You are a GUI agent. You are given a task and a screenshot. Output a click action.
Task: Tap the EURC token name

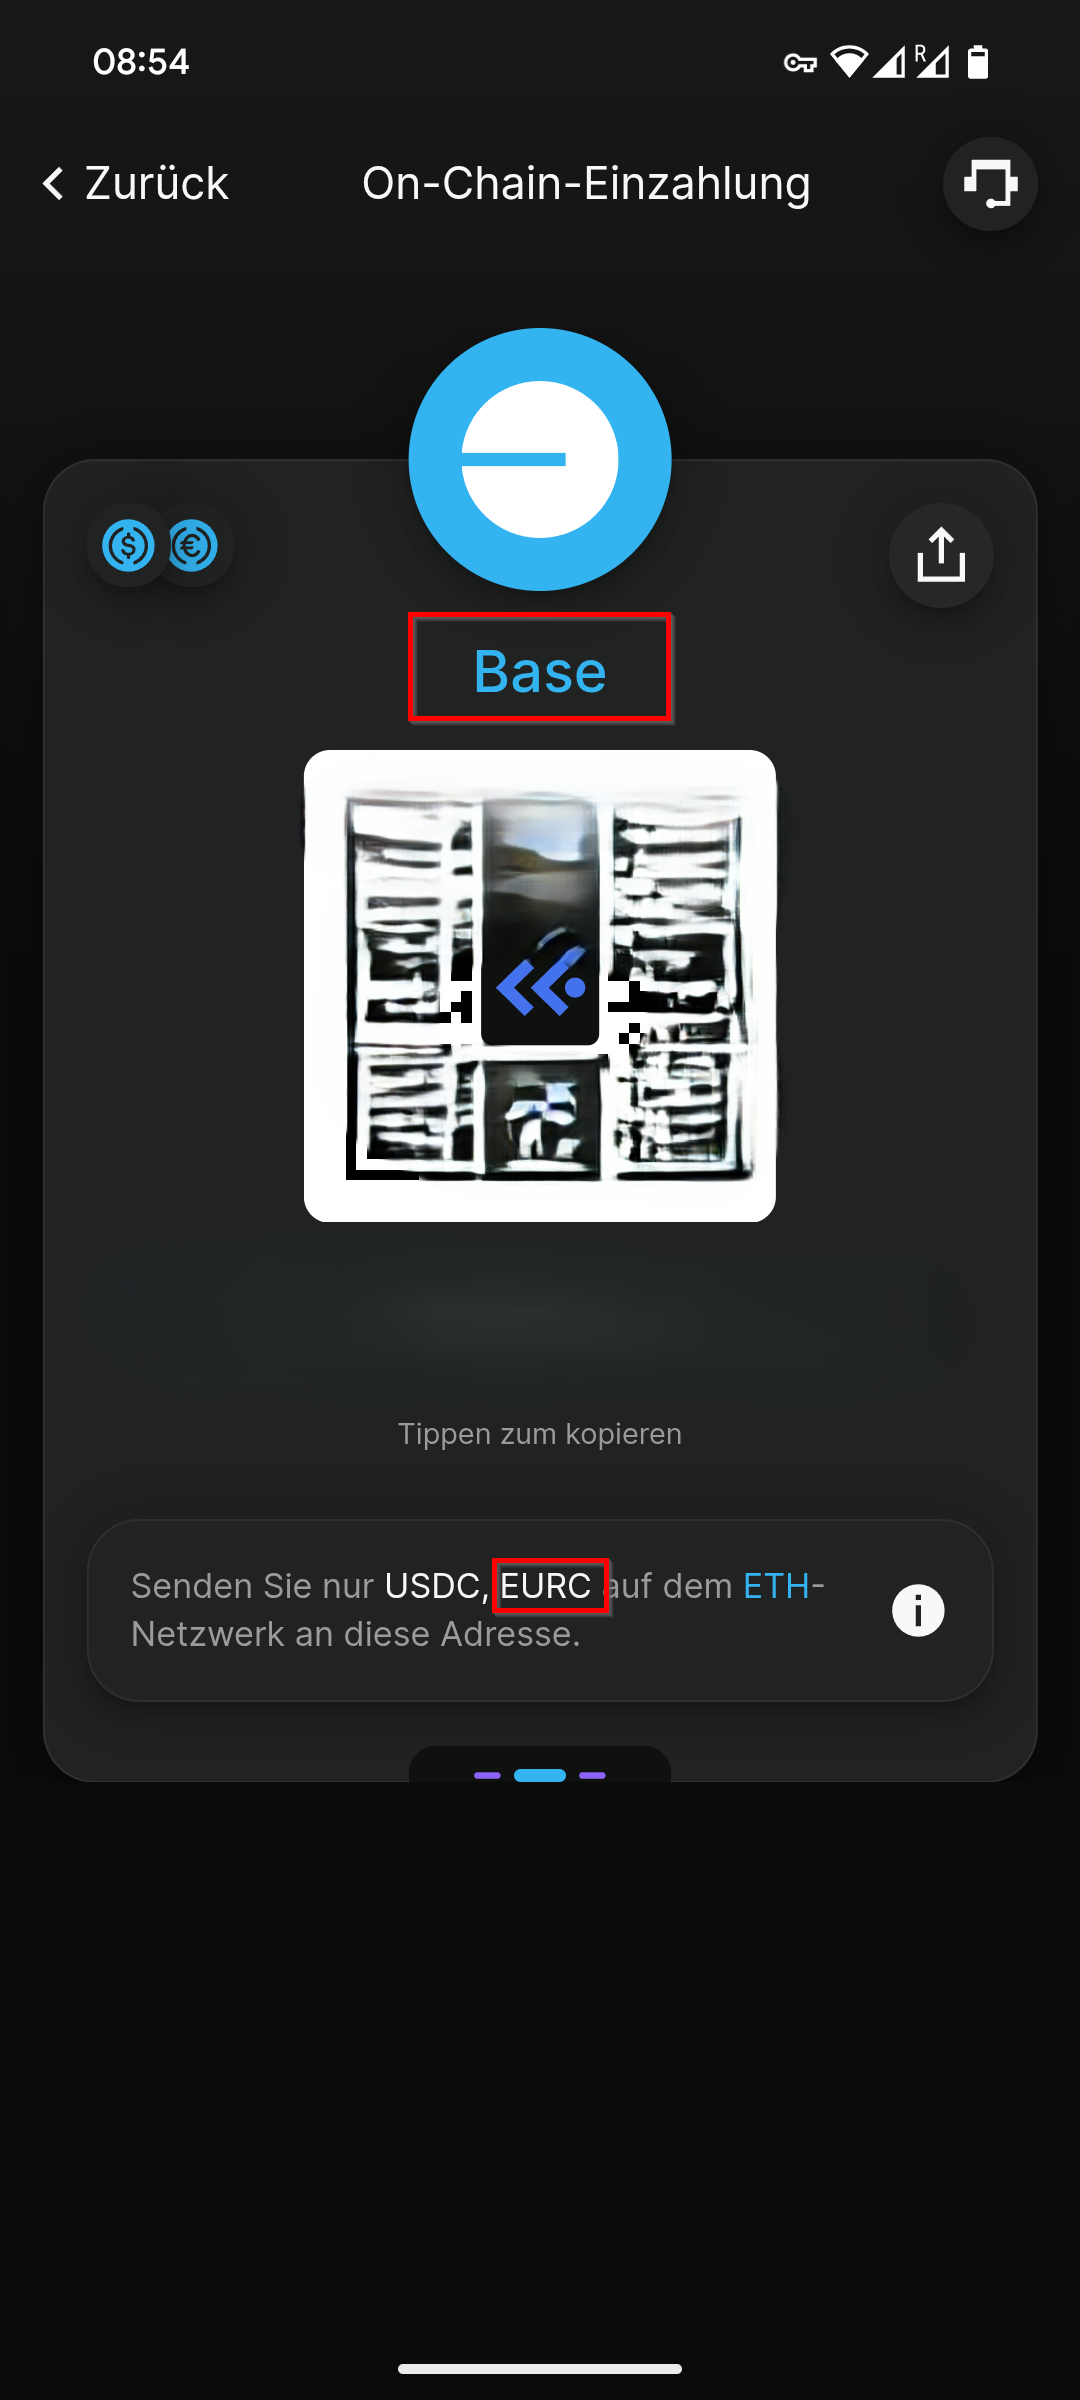coord(546,1586)
